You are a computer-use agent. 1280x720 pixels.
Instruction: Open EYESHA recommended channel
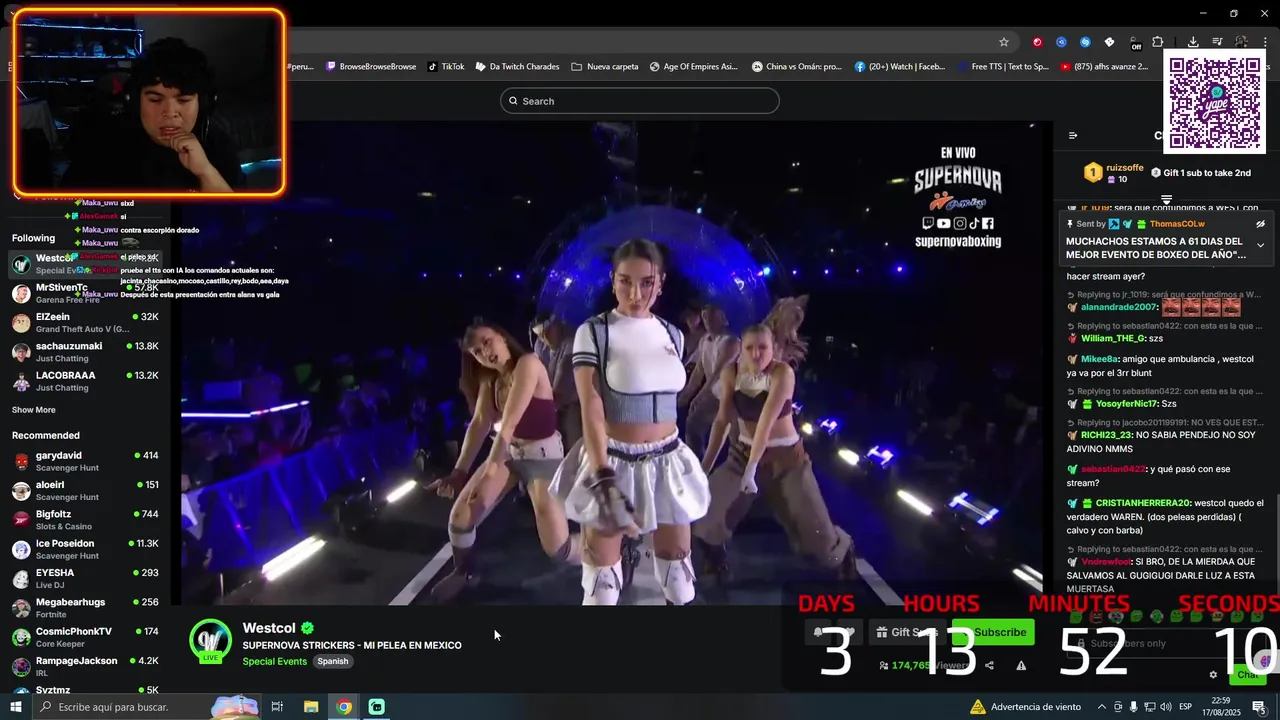point(85,579)
